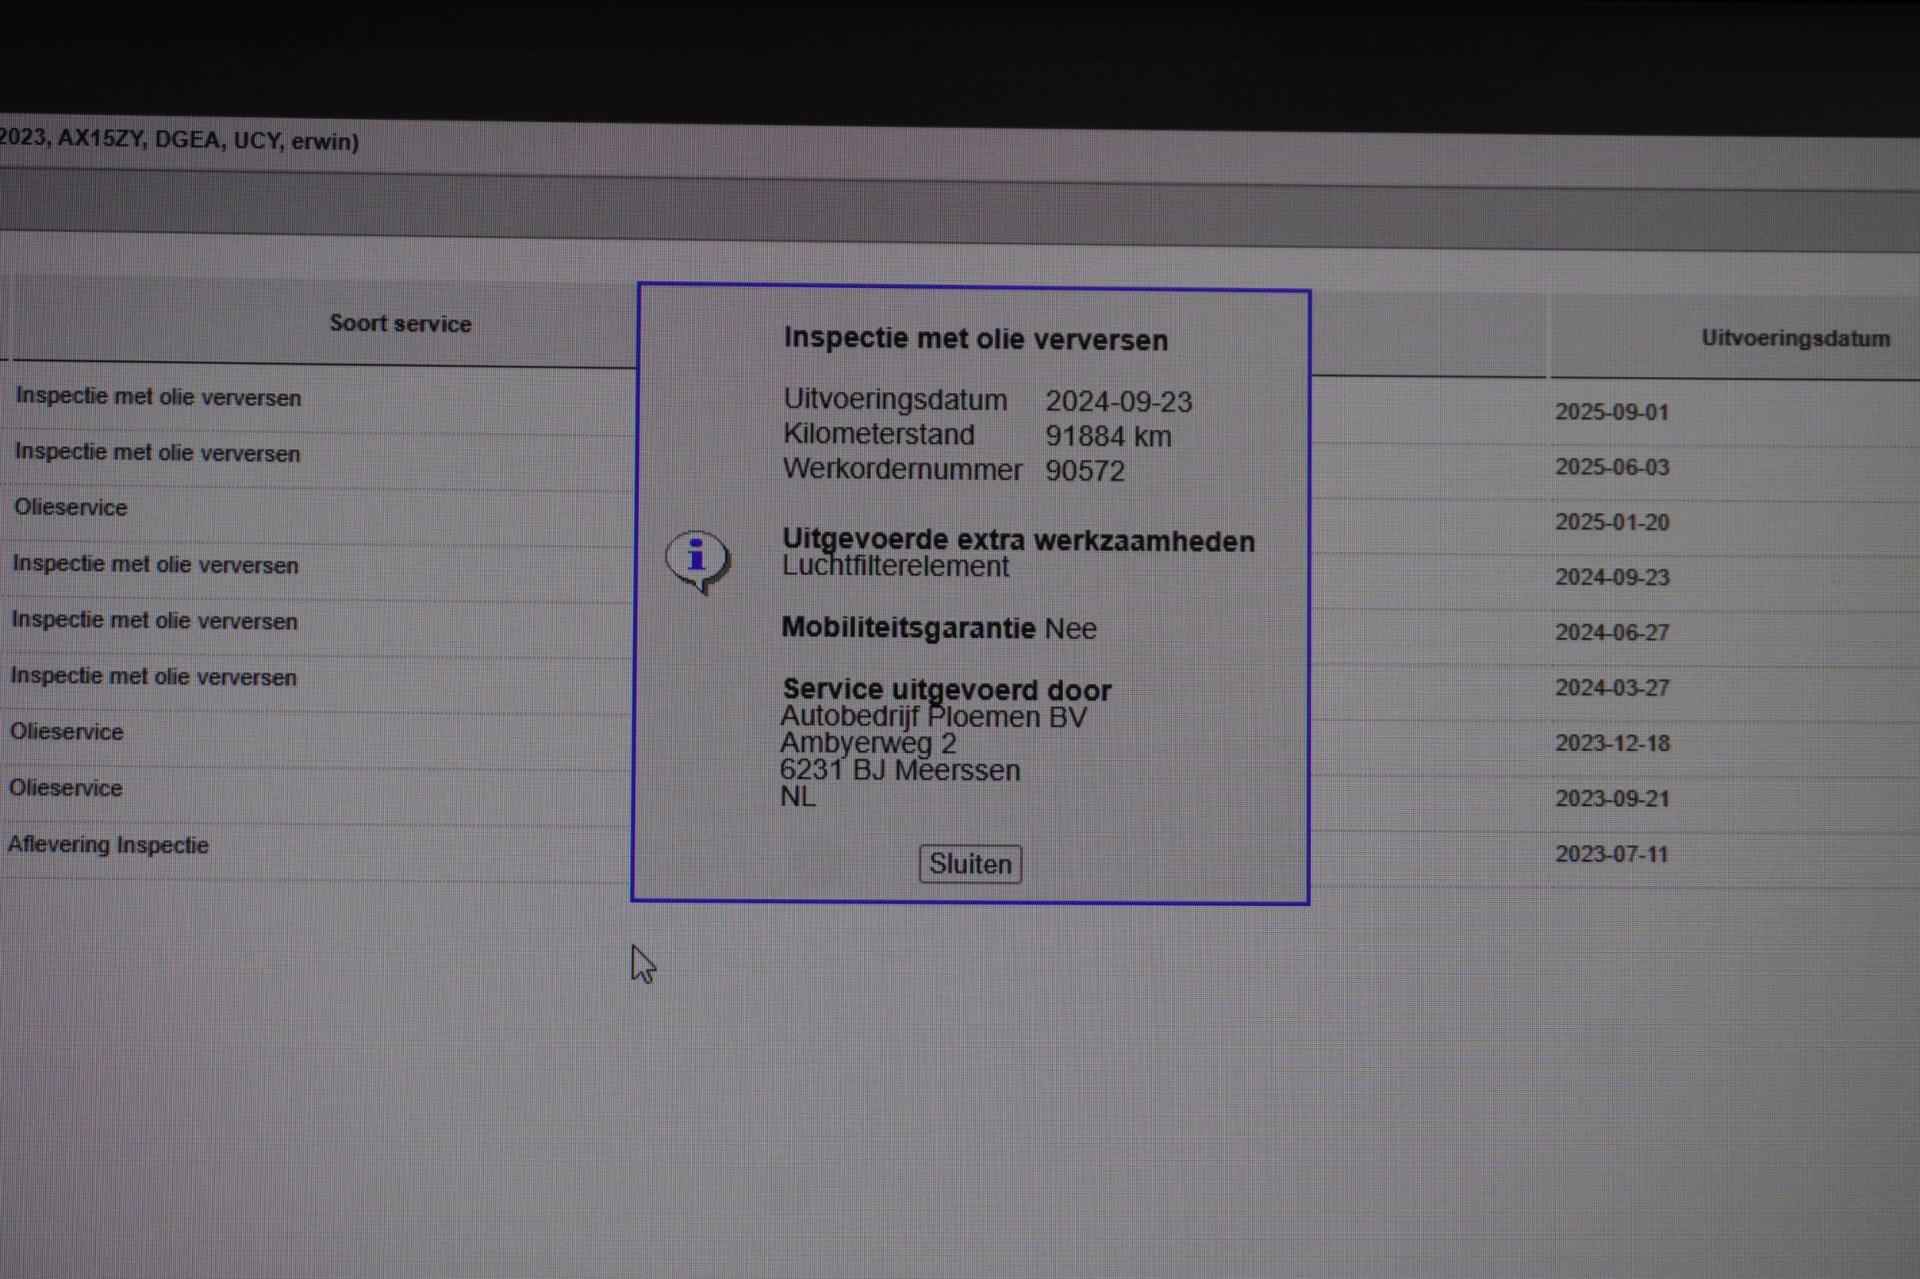Select the last Olieservice row above Aflevering
This screenshot has height=1279, width=1920.
coord(66,788)
